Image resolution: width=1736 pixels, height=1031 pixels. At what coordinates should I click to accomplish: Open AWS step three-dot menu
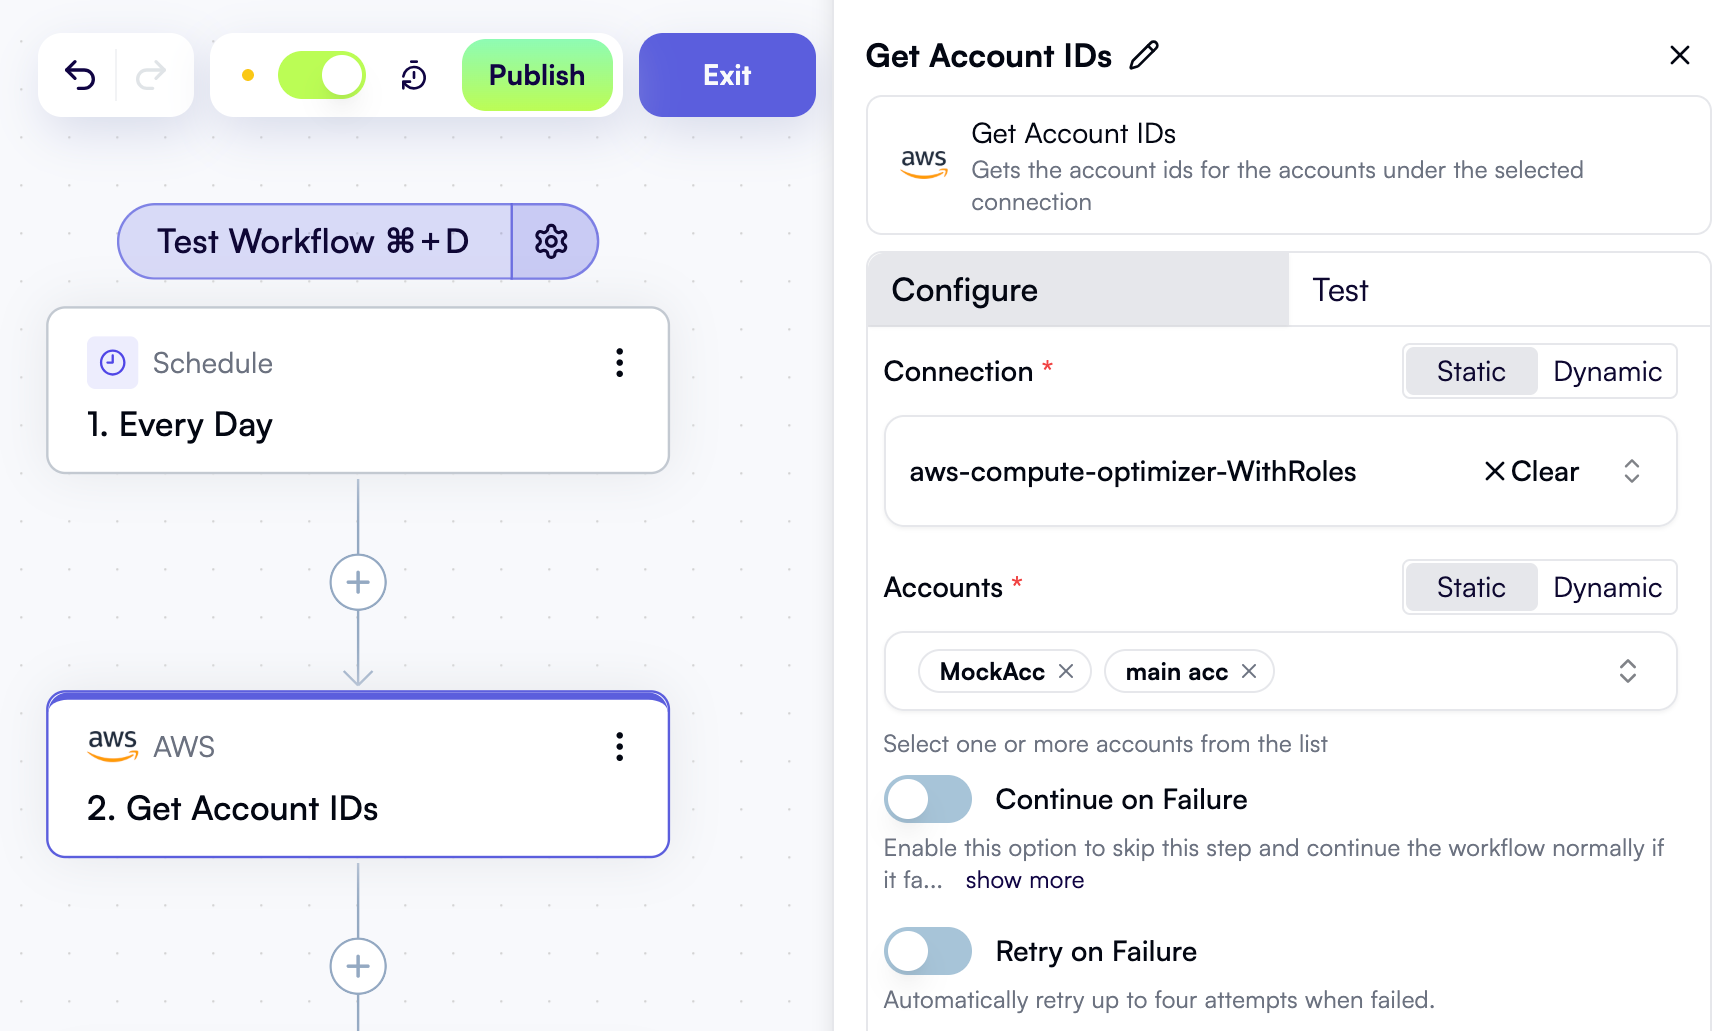[620, 747]
